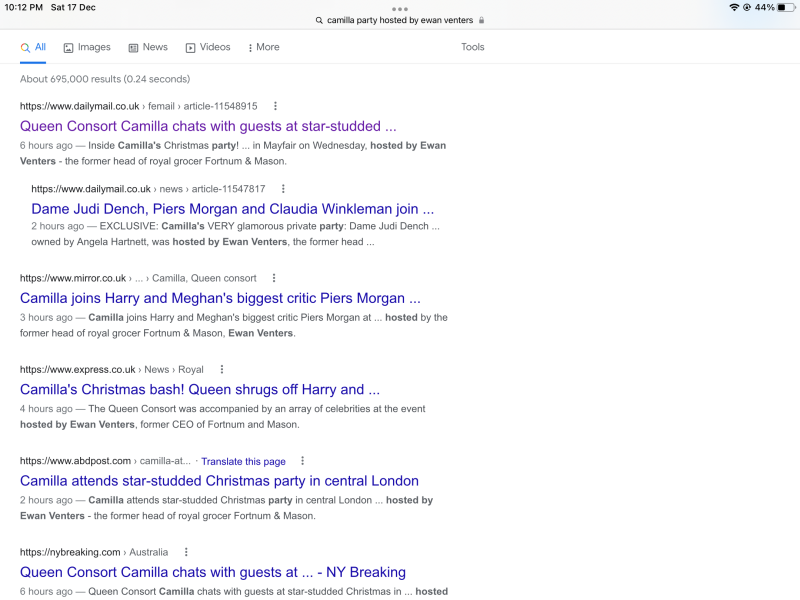Tap the 'Sat 17 Dec' date in status bar

[73, 8]
